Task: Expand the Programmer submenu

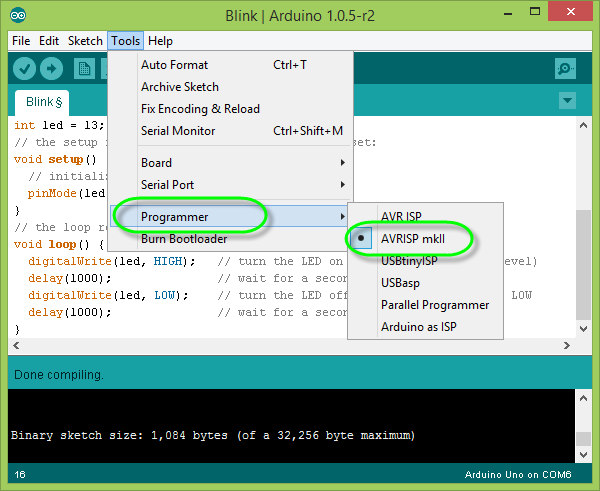Action: [230, 217]
